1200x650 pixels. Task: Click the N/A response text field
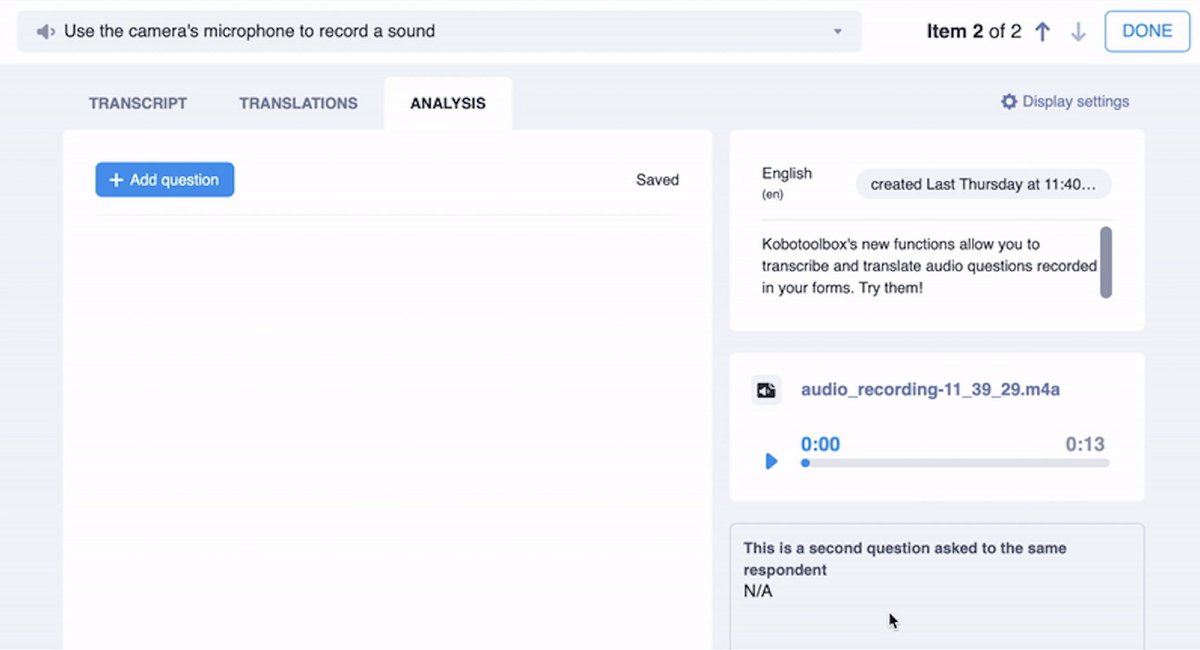756,591
